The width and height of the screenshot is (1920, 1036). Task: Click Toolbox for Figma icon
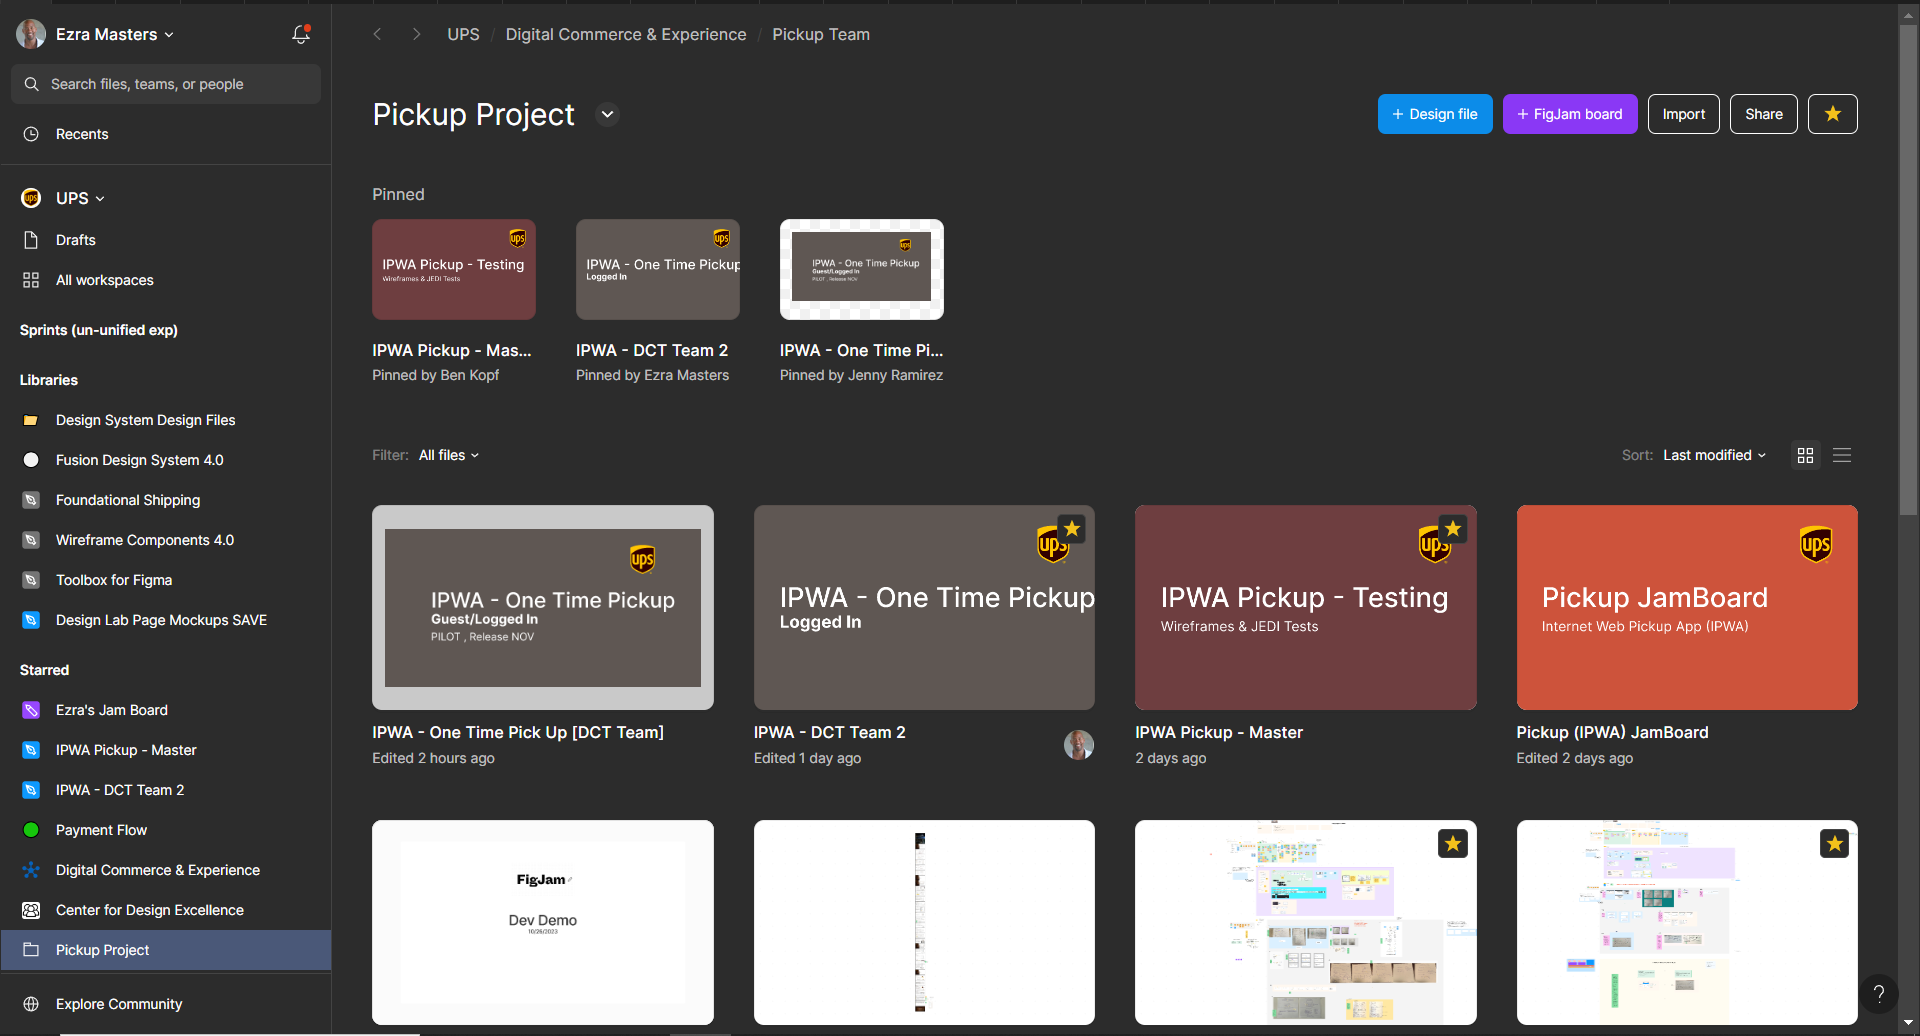[x=31, y=580]
